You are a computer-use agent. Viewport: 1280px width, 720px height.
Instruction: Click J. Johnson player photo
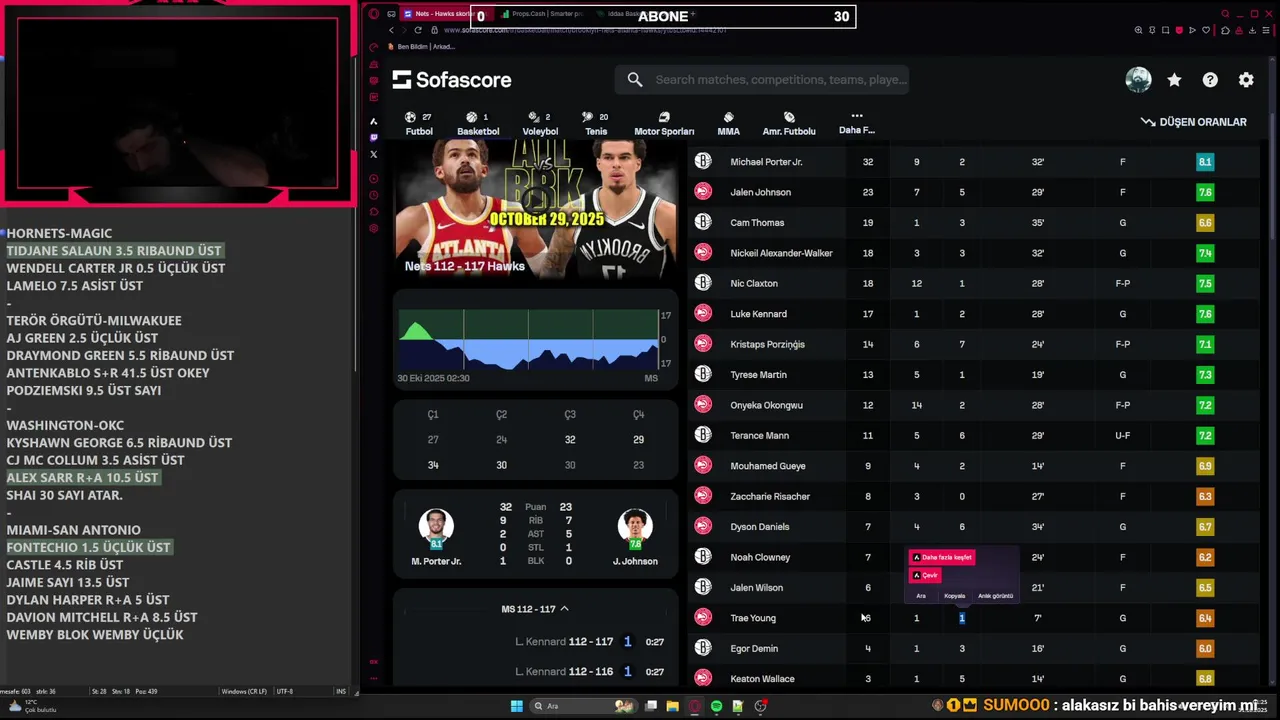tap(635, 525)
